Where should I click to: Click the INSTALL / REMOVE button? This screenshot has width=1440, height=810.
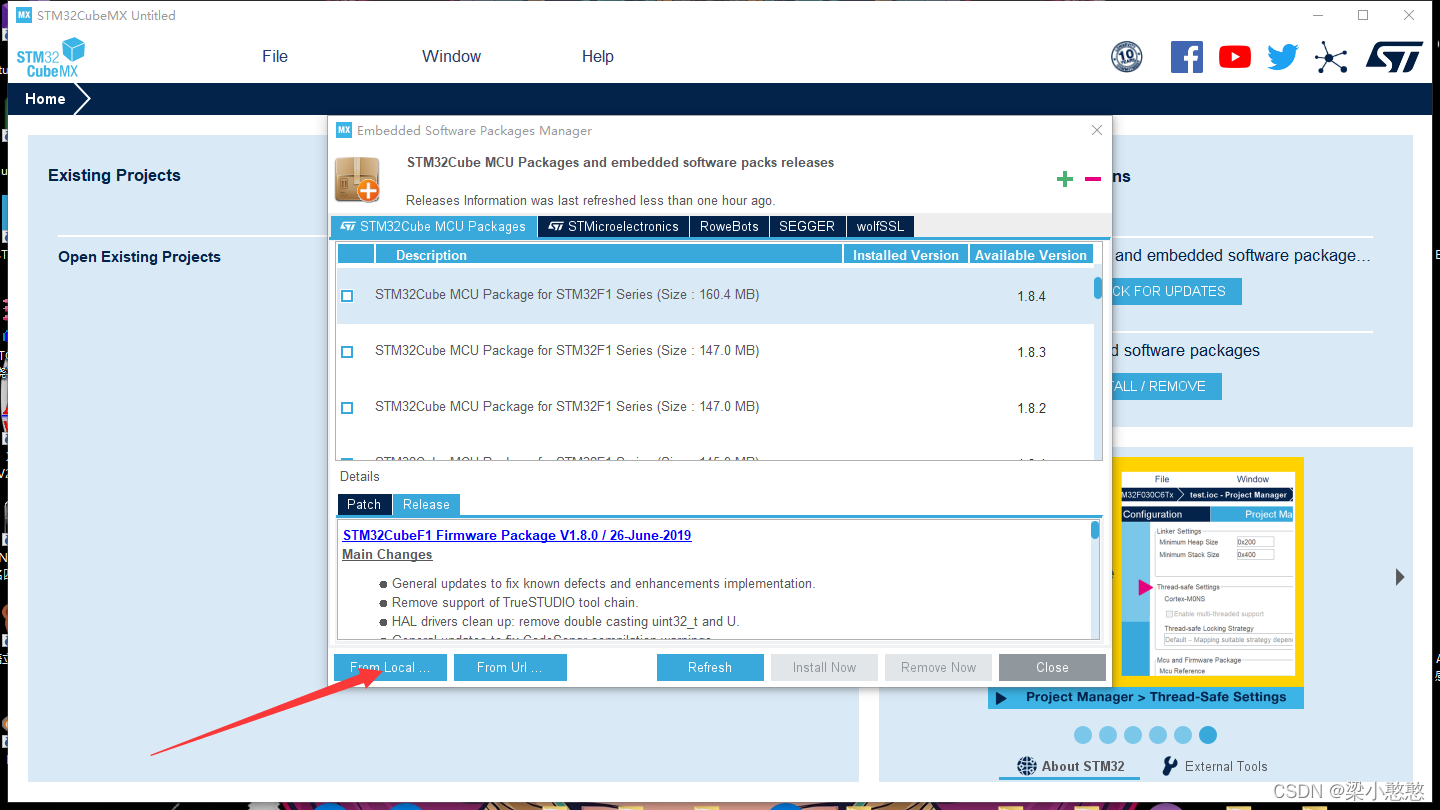pos(1167,386)
